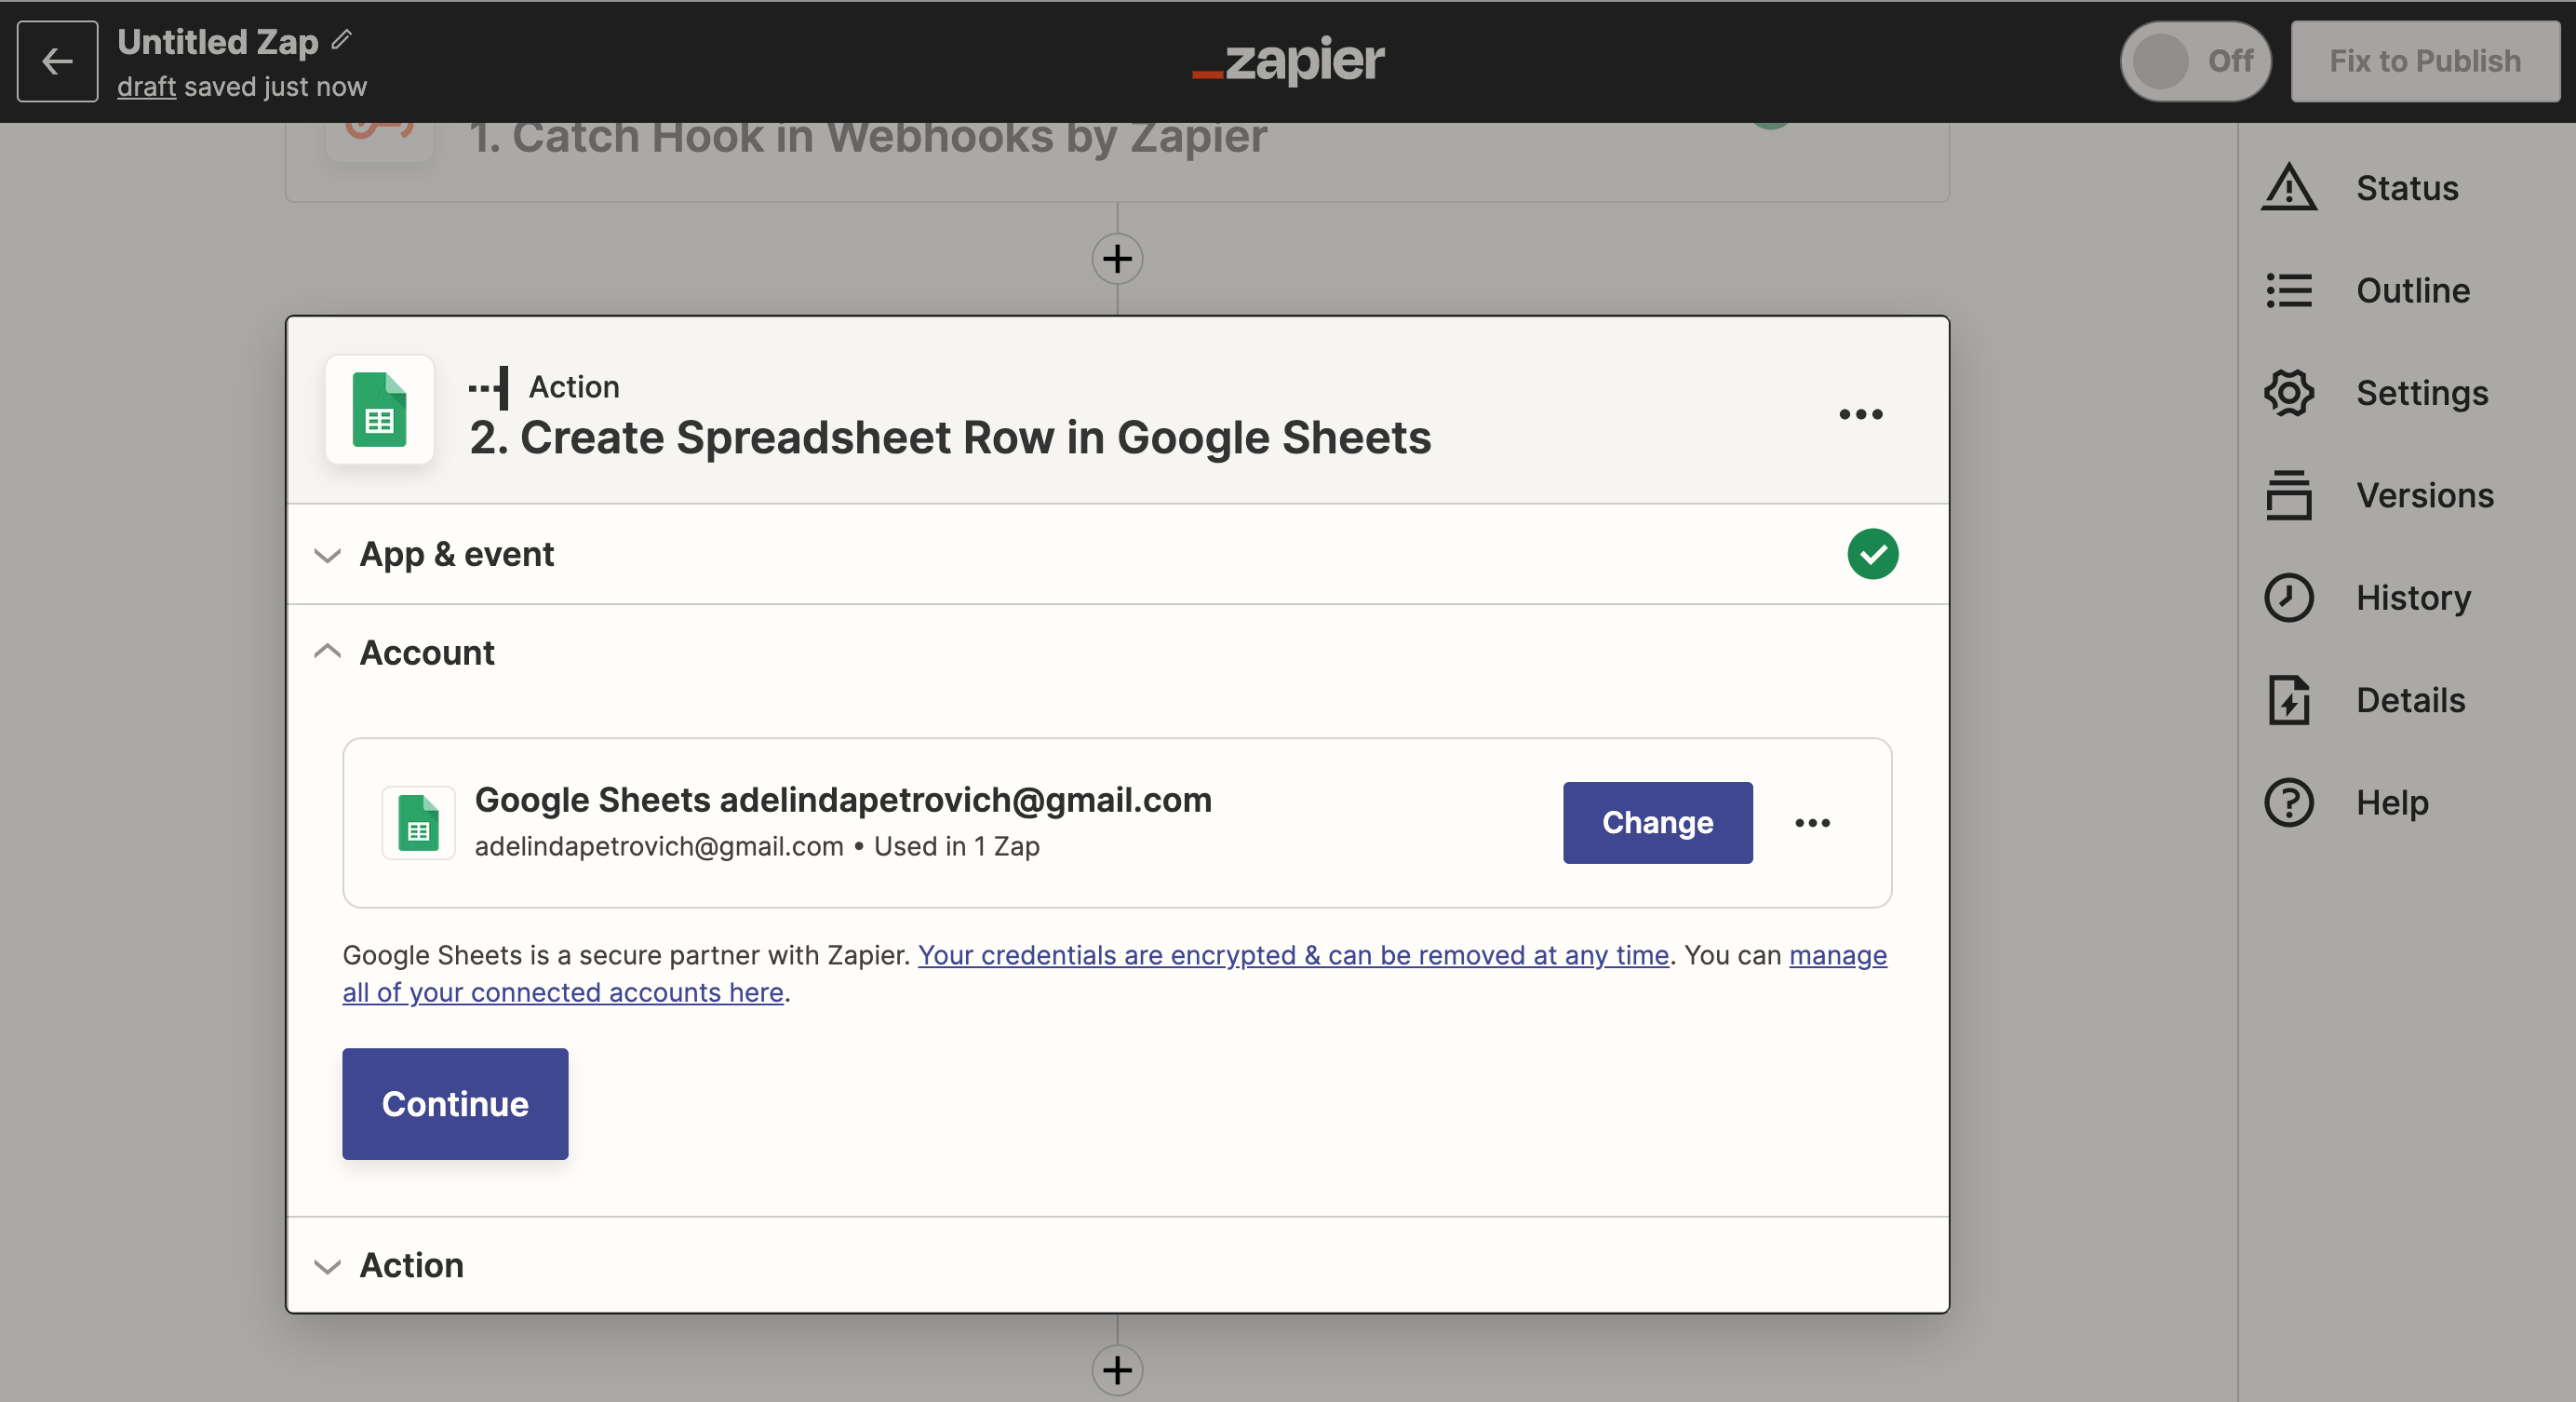Open Versions stack icon in sidebar
Viewport: 2576px width, 1402px height.
click(x=2289, y=495)
